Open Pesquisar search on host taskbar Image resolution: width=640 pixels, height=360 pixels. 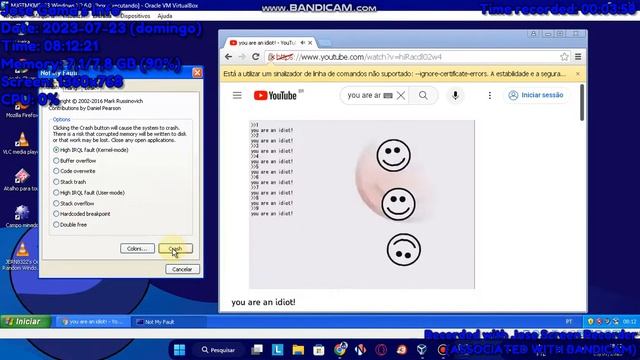tap(218, 350)
